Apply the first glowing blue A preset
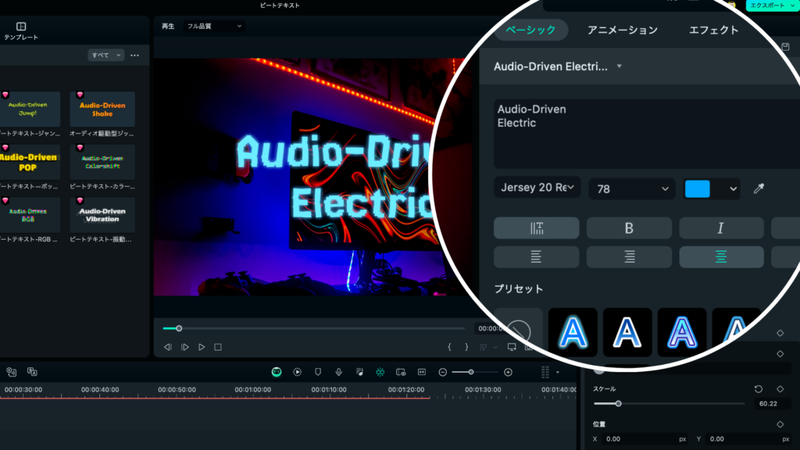Viewport: 800px width, 450px height. coord(572,332)
